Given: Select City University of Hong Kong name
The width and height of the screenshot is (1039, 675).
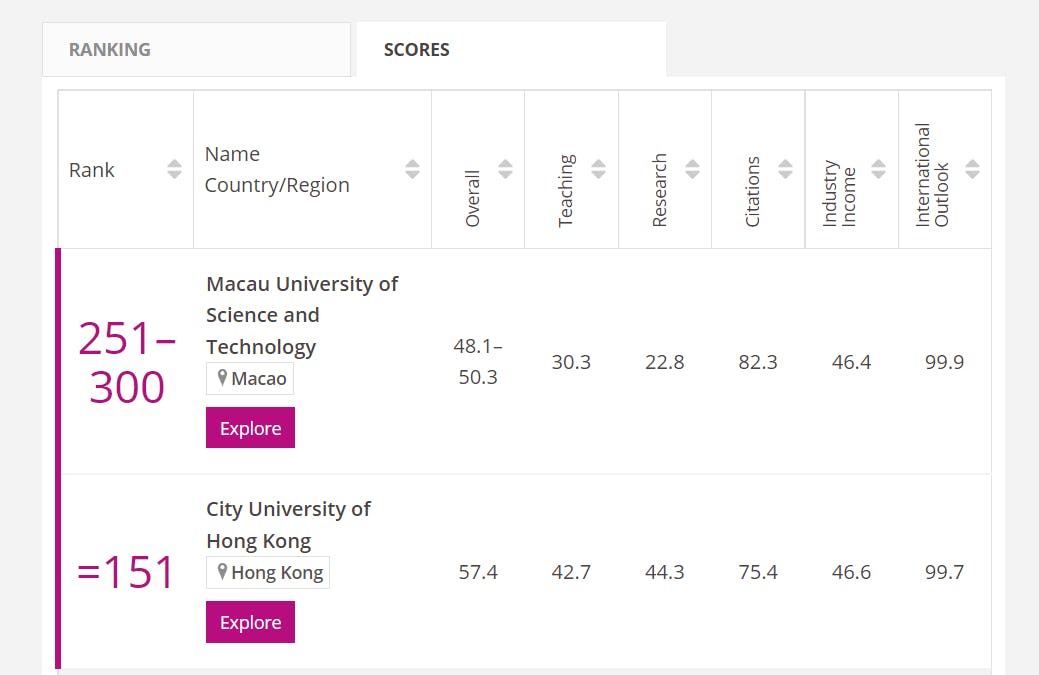Looking at the screenshot, I should coord(288,525).
